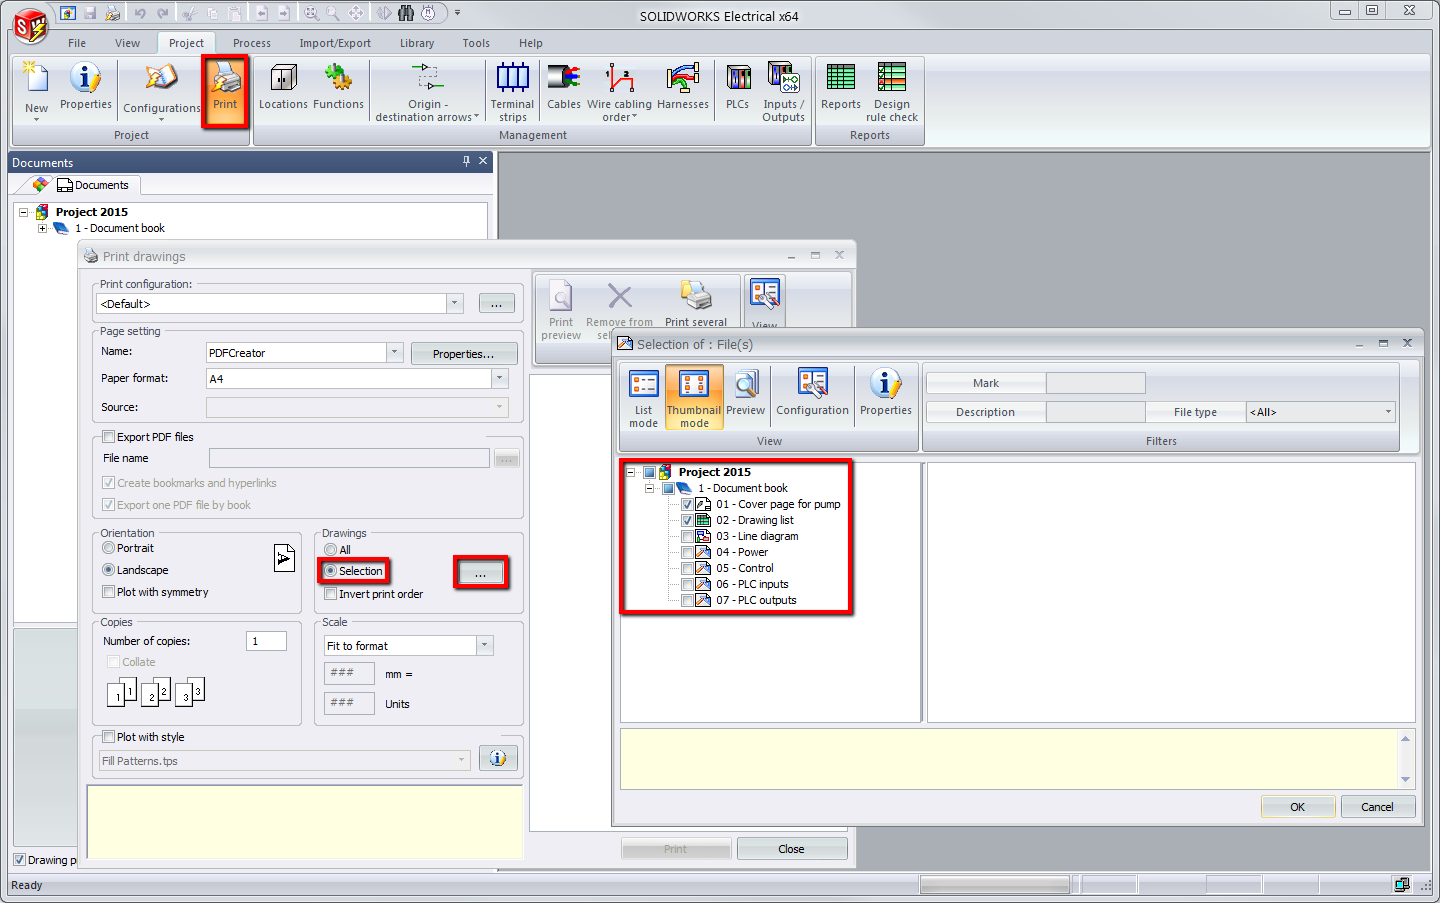The image size is (1440, 903).
Task: Open Functions manager
Action: [x=338, y=87]
